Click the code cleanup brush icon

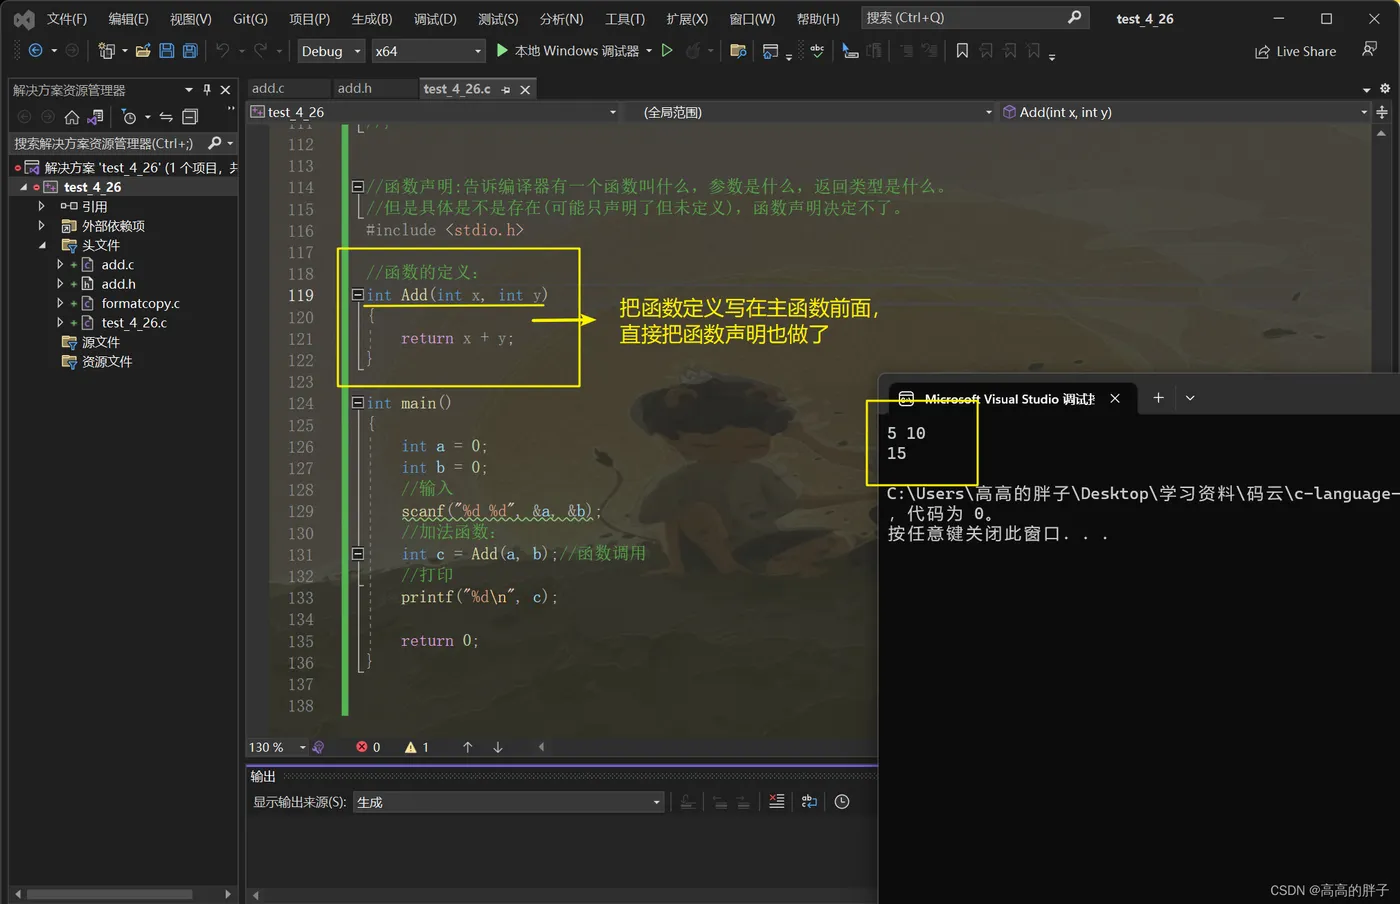pos(318,747)
